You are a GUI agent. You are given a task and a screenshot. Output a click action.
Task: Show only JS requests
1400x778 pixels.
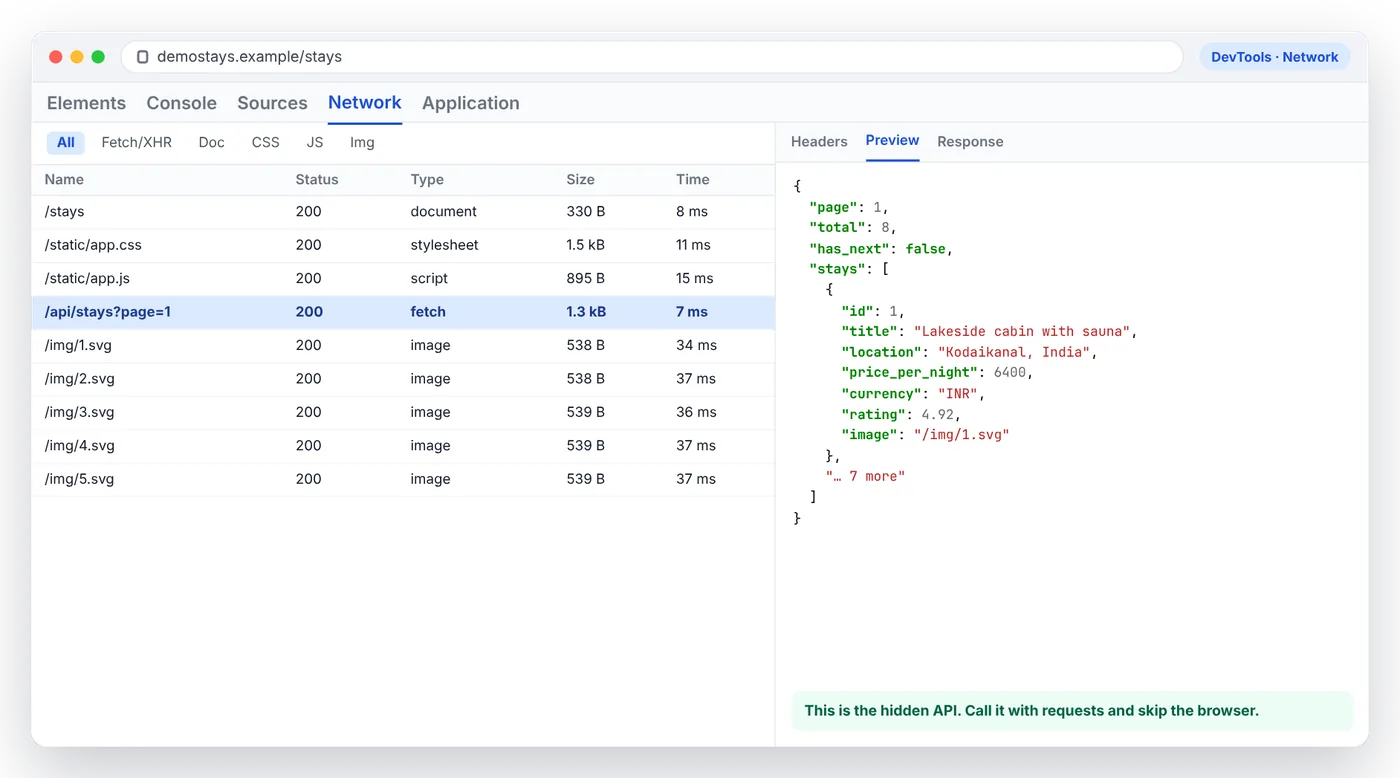(x=315, y=143)
